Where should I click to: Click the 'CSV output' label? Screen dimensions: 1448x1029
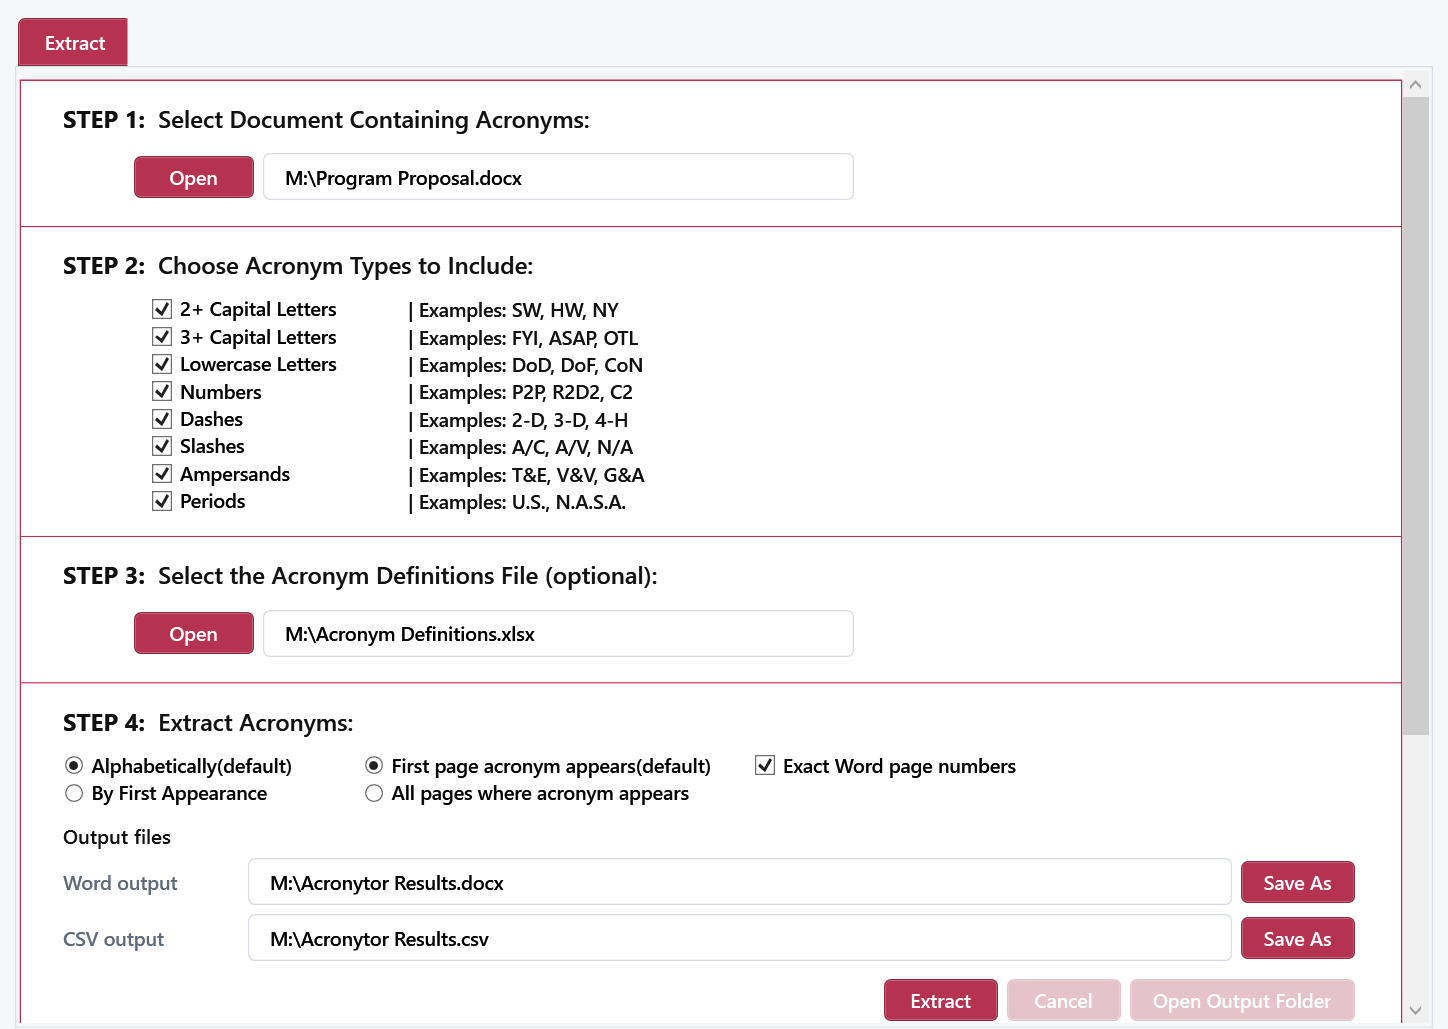[x=113, y=939]
